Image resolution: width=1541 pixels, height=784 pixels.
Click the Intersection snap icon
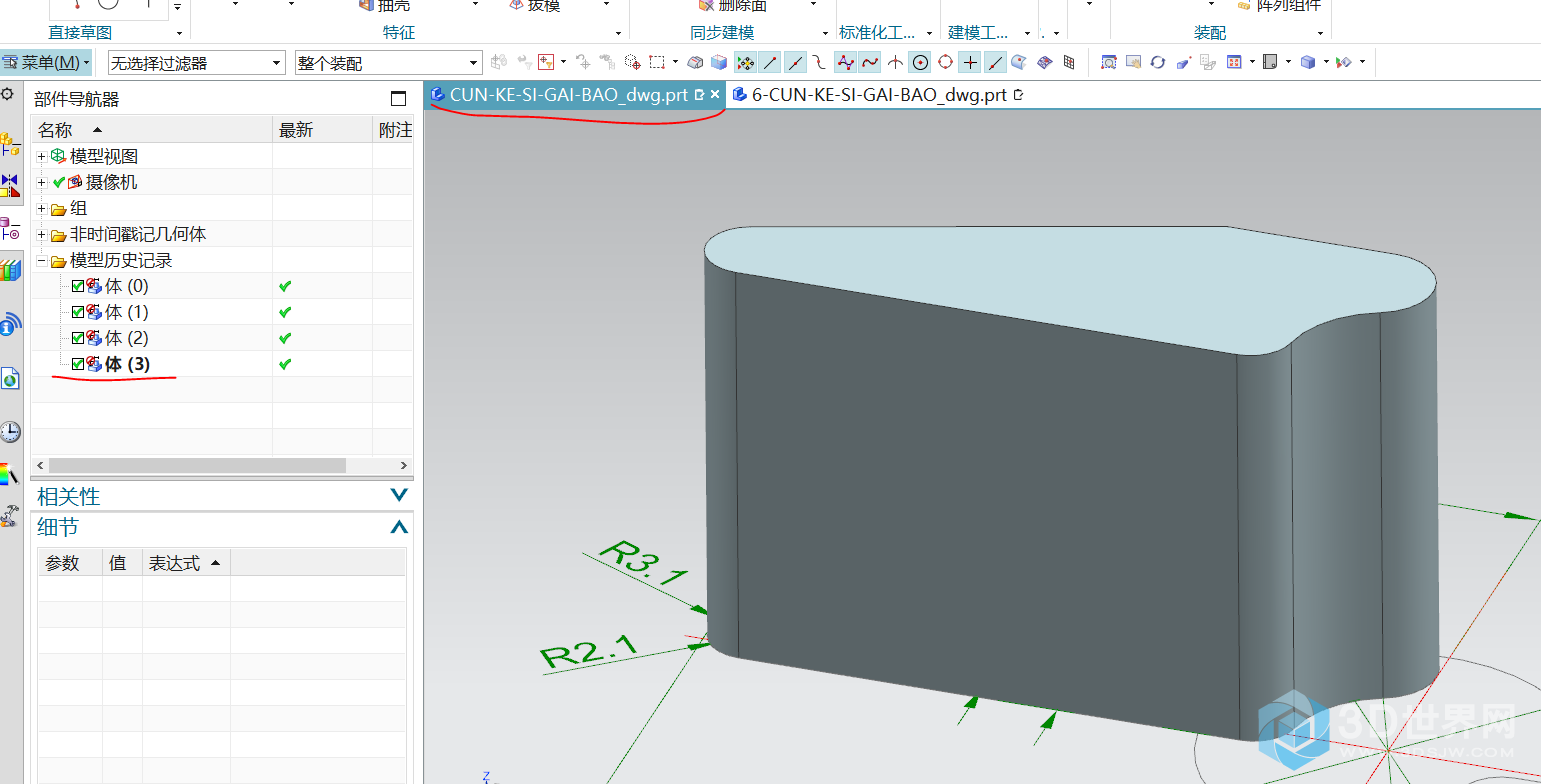point(895,63)
